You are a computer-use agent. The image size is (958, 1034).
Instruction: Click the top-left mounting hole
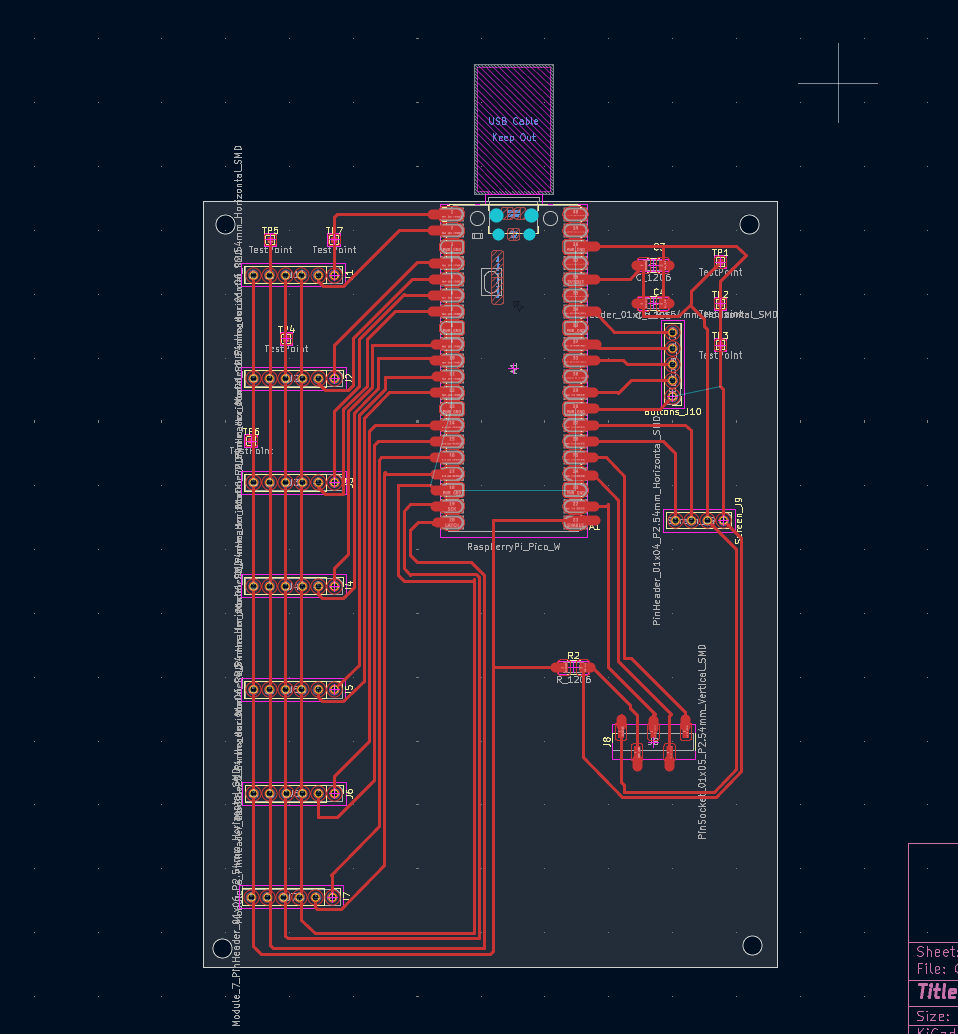point(225,225)
